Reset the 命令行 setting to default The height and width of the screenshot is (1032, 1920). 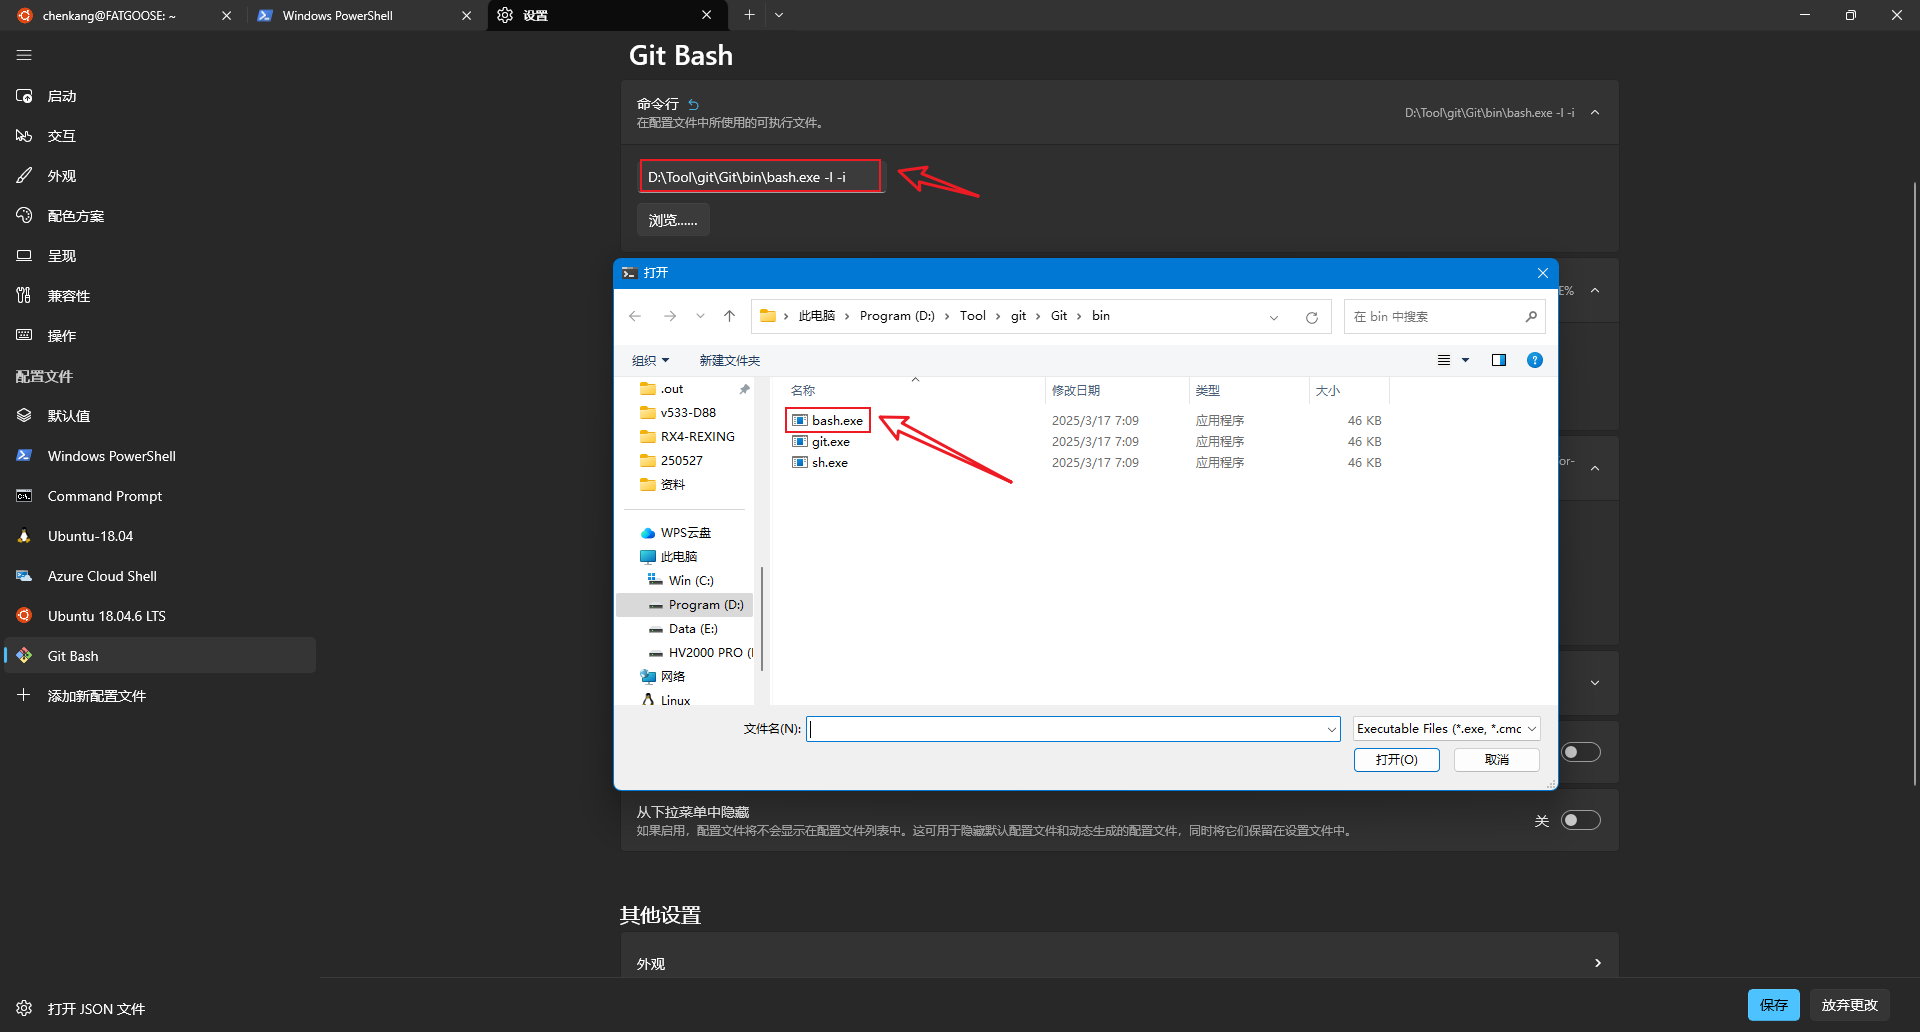click(693, 104)
